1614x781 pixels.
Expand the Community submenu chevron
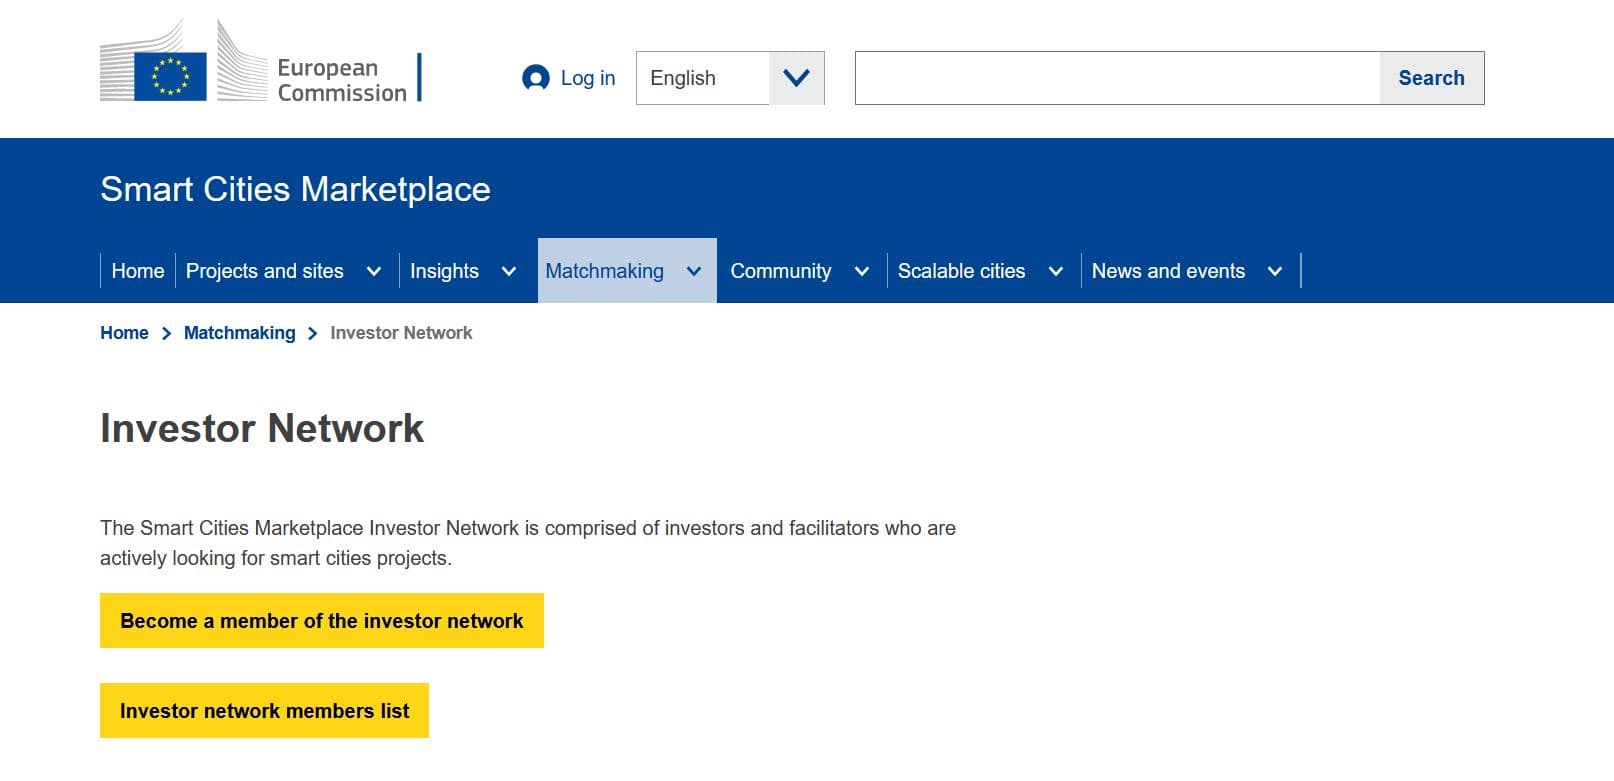(x=862, y=271)
